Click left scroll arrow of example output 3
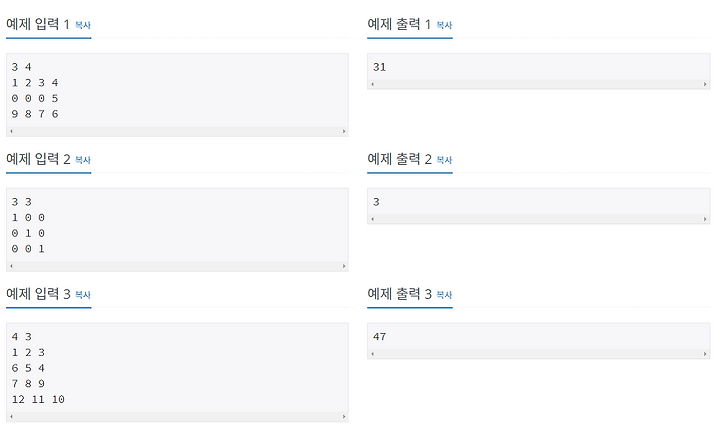This screenshot has height=432, width=720. pyautogui.click(x=372, y=354)
